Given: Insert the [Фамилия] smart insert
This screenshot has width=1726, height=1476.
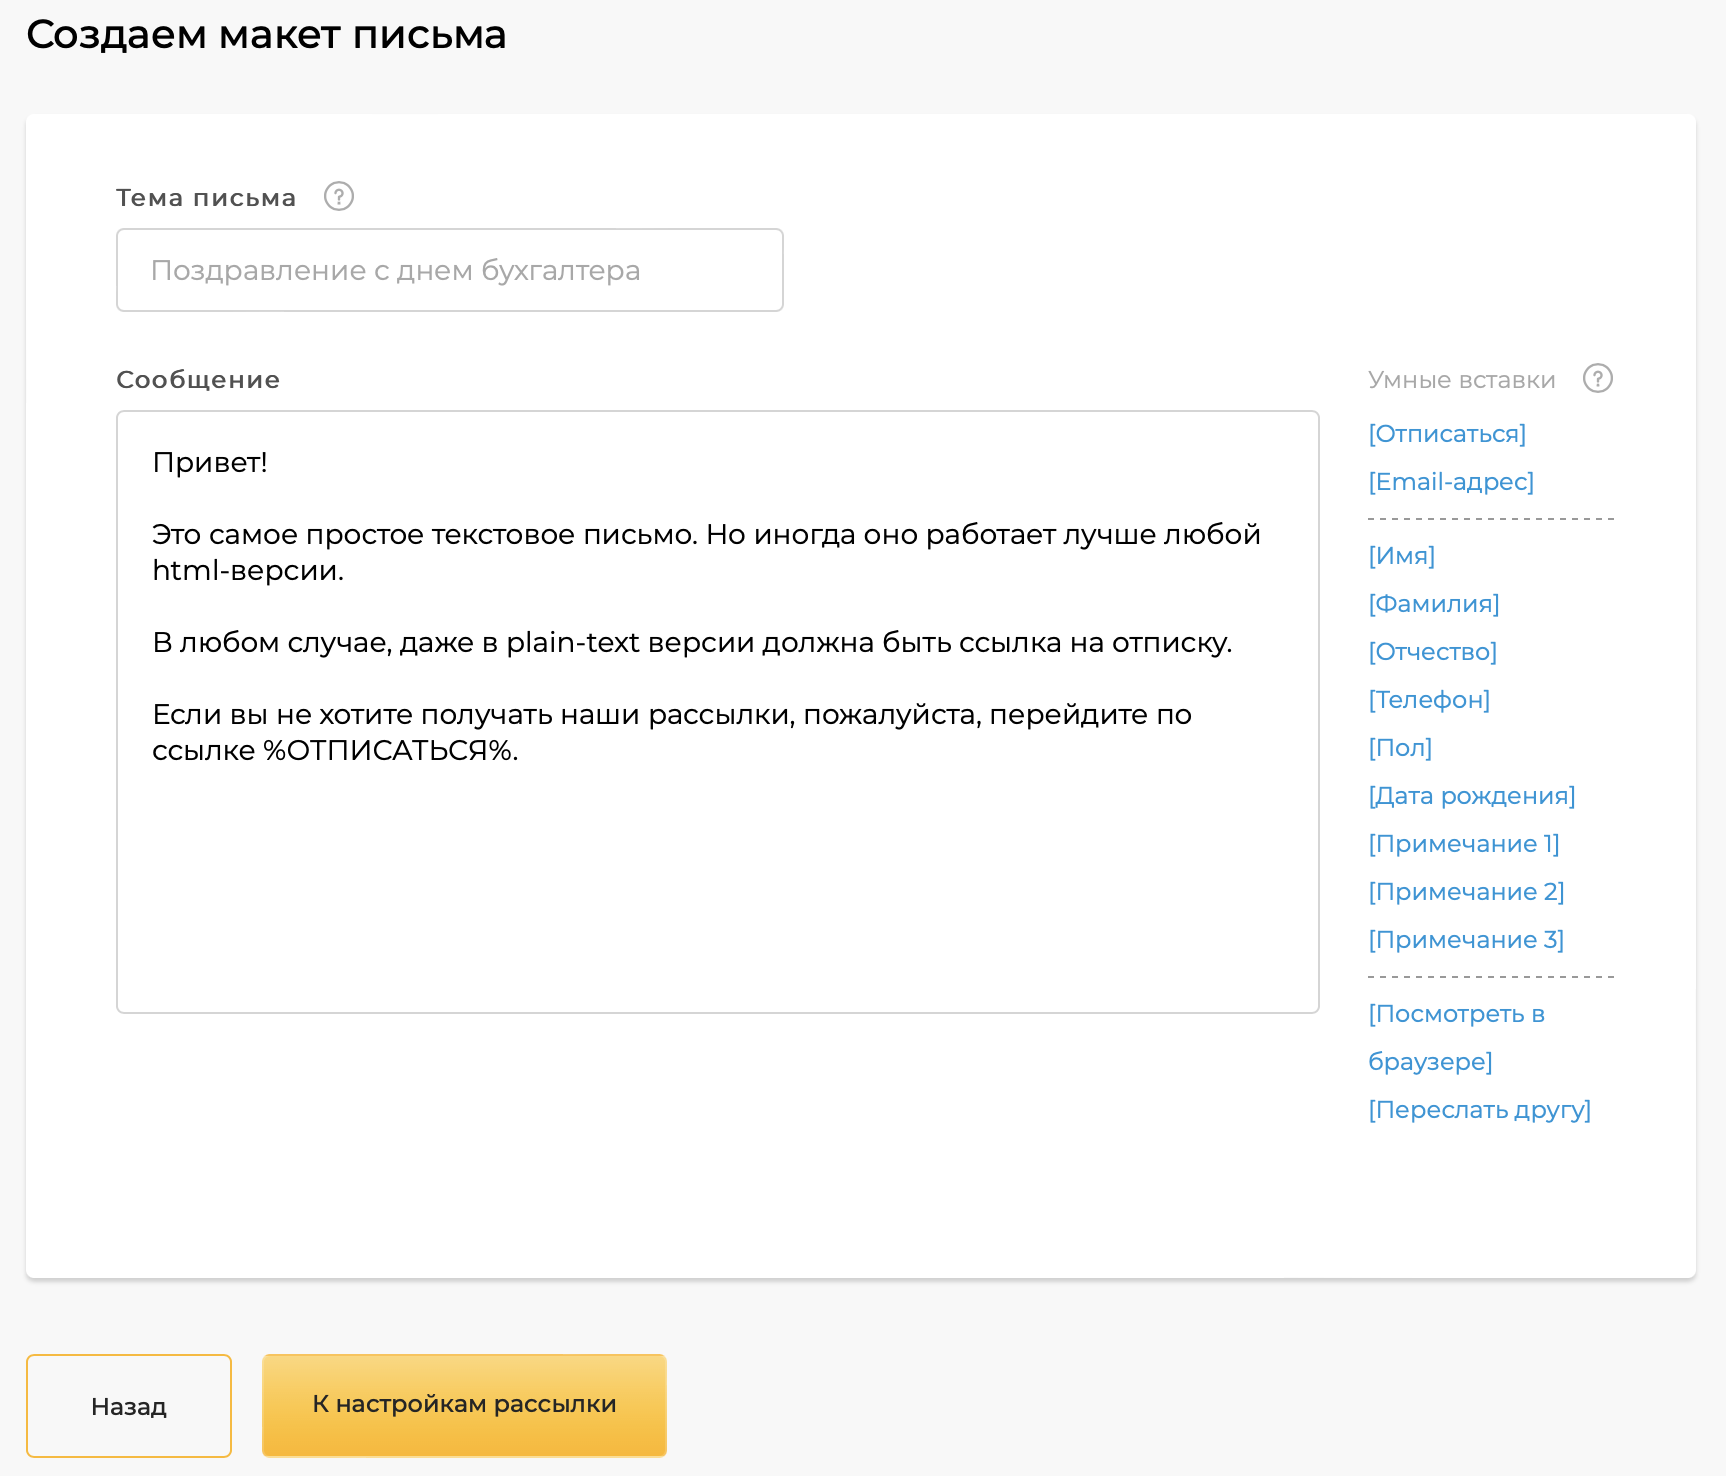Looking at the screenshot, I should pyautogui.click(x=1433, y=603).
